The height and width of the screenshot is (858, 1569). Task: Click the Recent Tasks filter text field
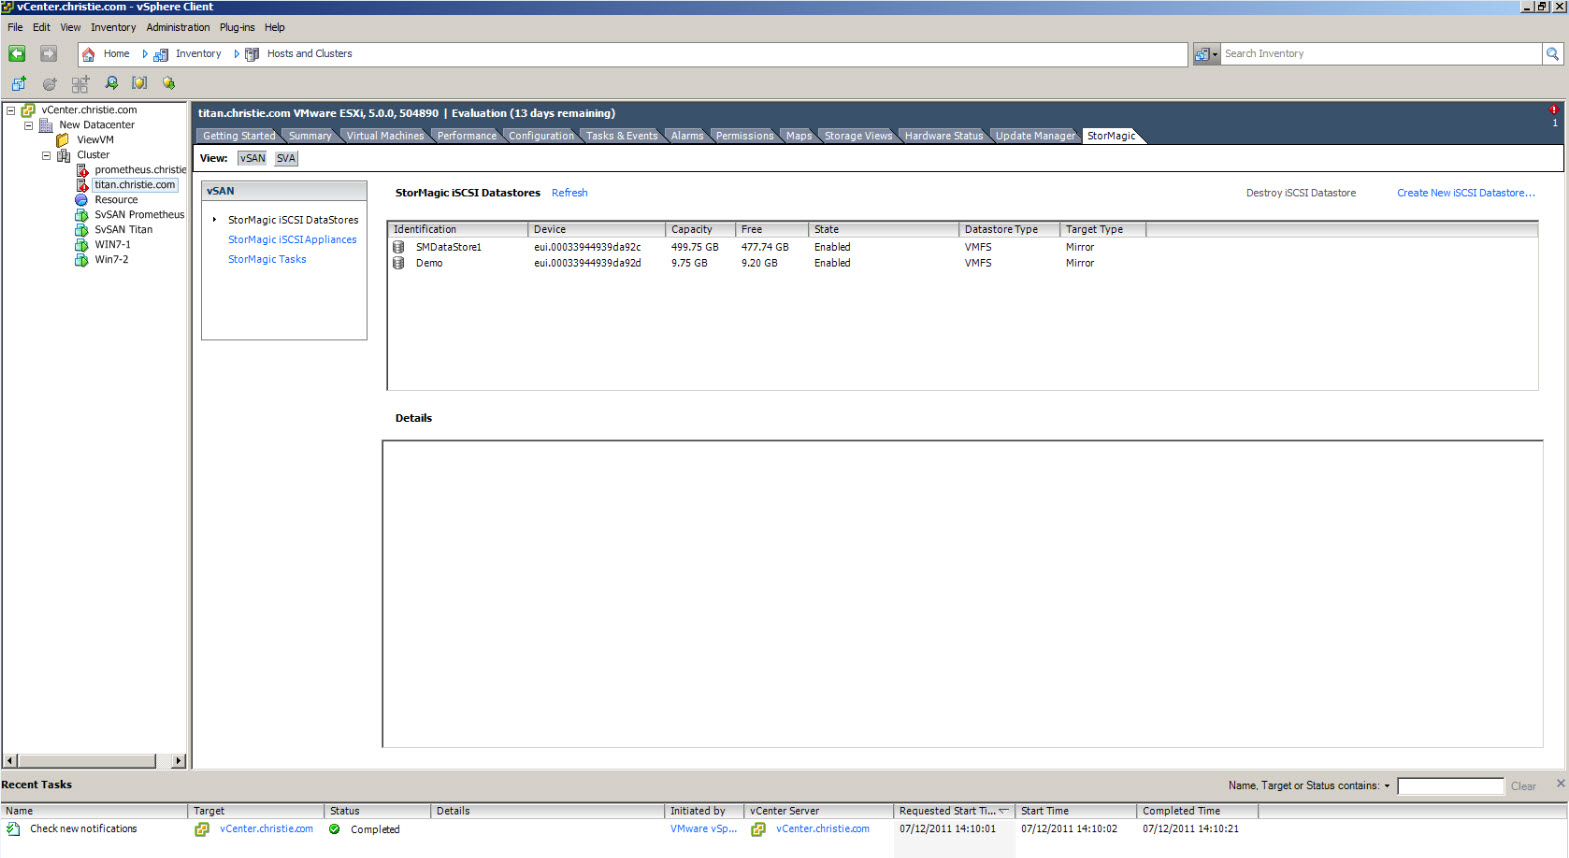coord(1450,786)
